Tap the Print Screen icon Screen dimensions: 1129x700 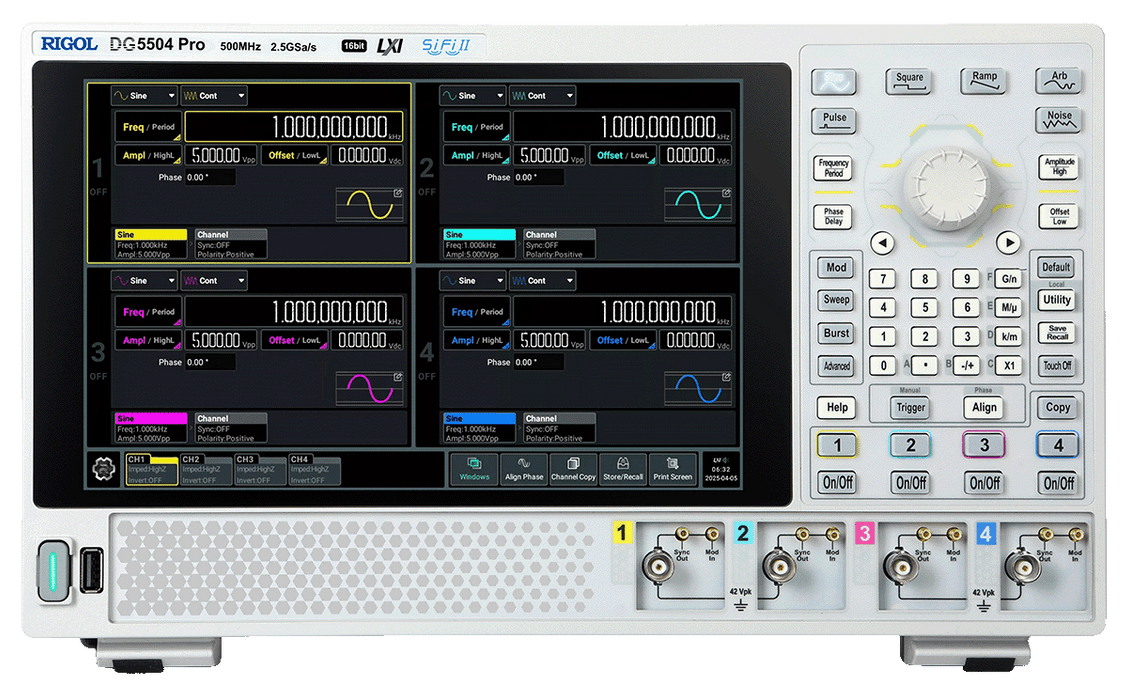[673, 470]
